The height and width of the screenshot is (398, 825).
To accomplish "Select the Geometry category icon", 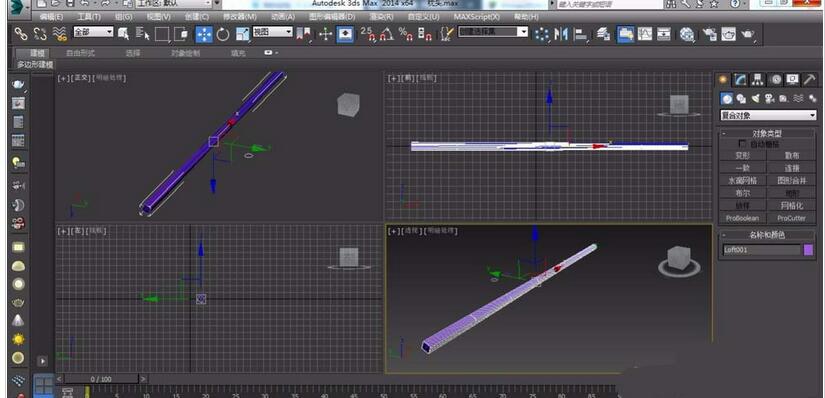I will (727, 98).
